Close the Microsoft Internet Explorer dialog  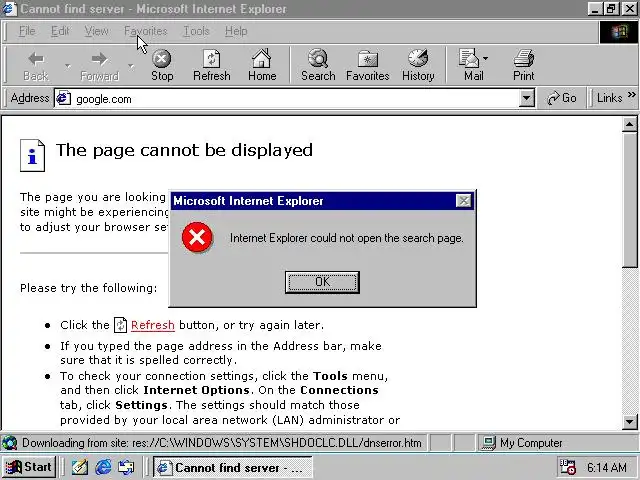(463, 200)
